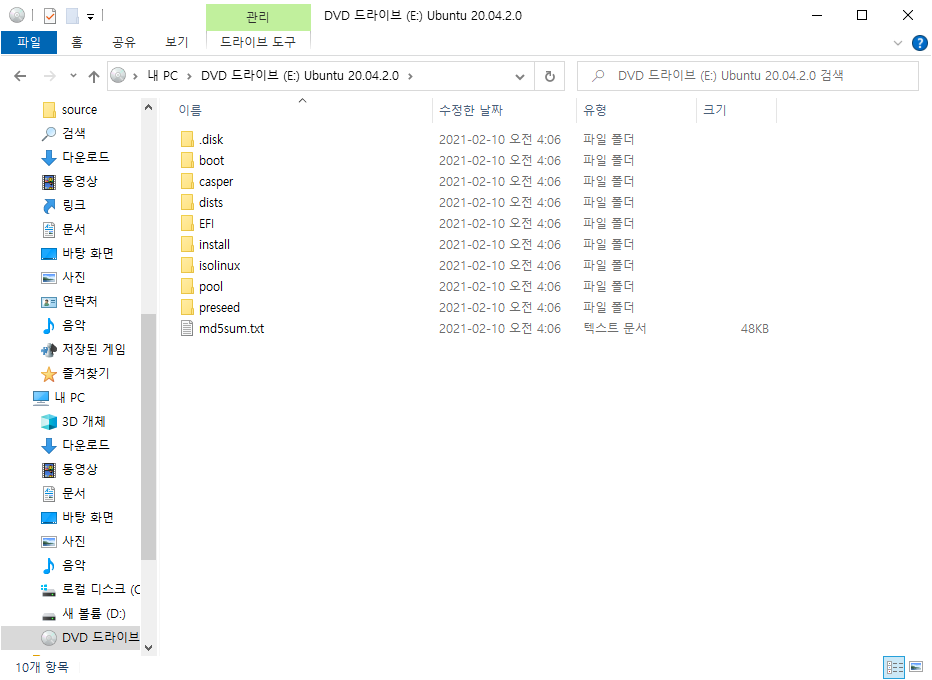Click the 내 PC breadcrumb in address bar

(162, 76)
